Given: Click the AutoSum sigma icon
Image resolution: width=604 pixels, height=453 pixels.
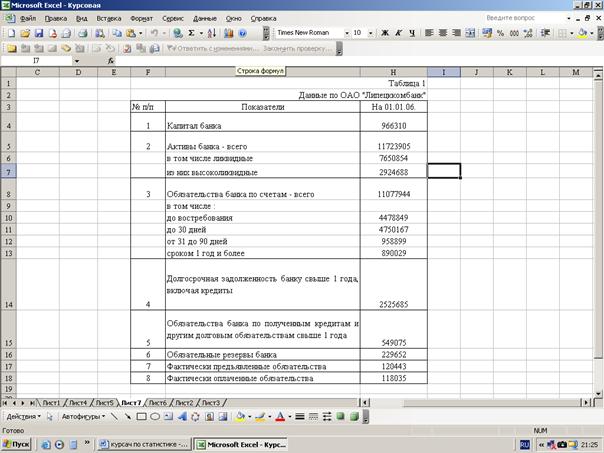Looking at the screenshot, I should [x=191, y=33].
